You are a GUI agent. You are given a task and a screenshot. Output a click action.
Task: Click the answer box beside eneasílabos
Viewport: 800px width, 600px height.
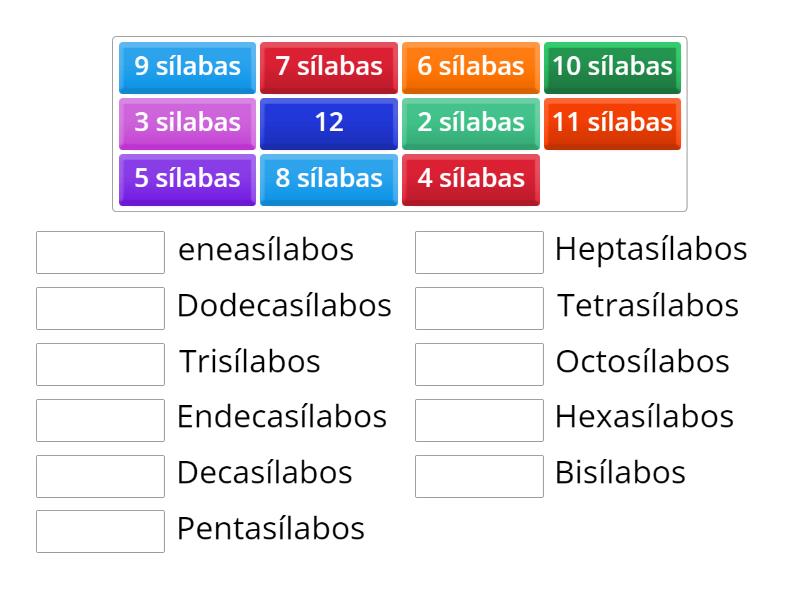[99, 251]
